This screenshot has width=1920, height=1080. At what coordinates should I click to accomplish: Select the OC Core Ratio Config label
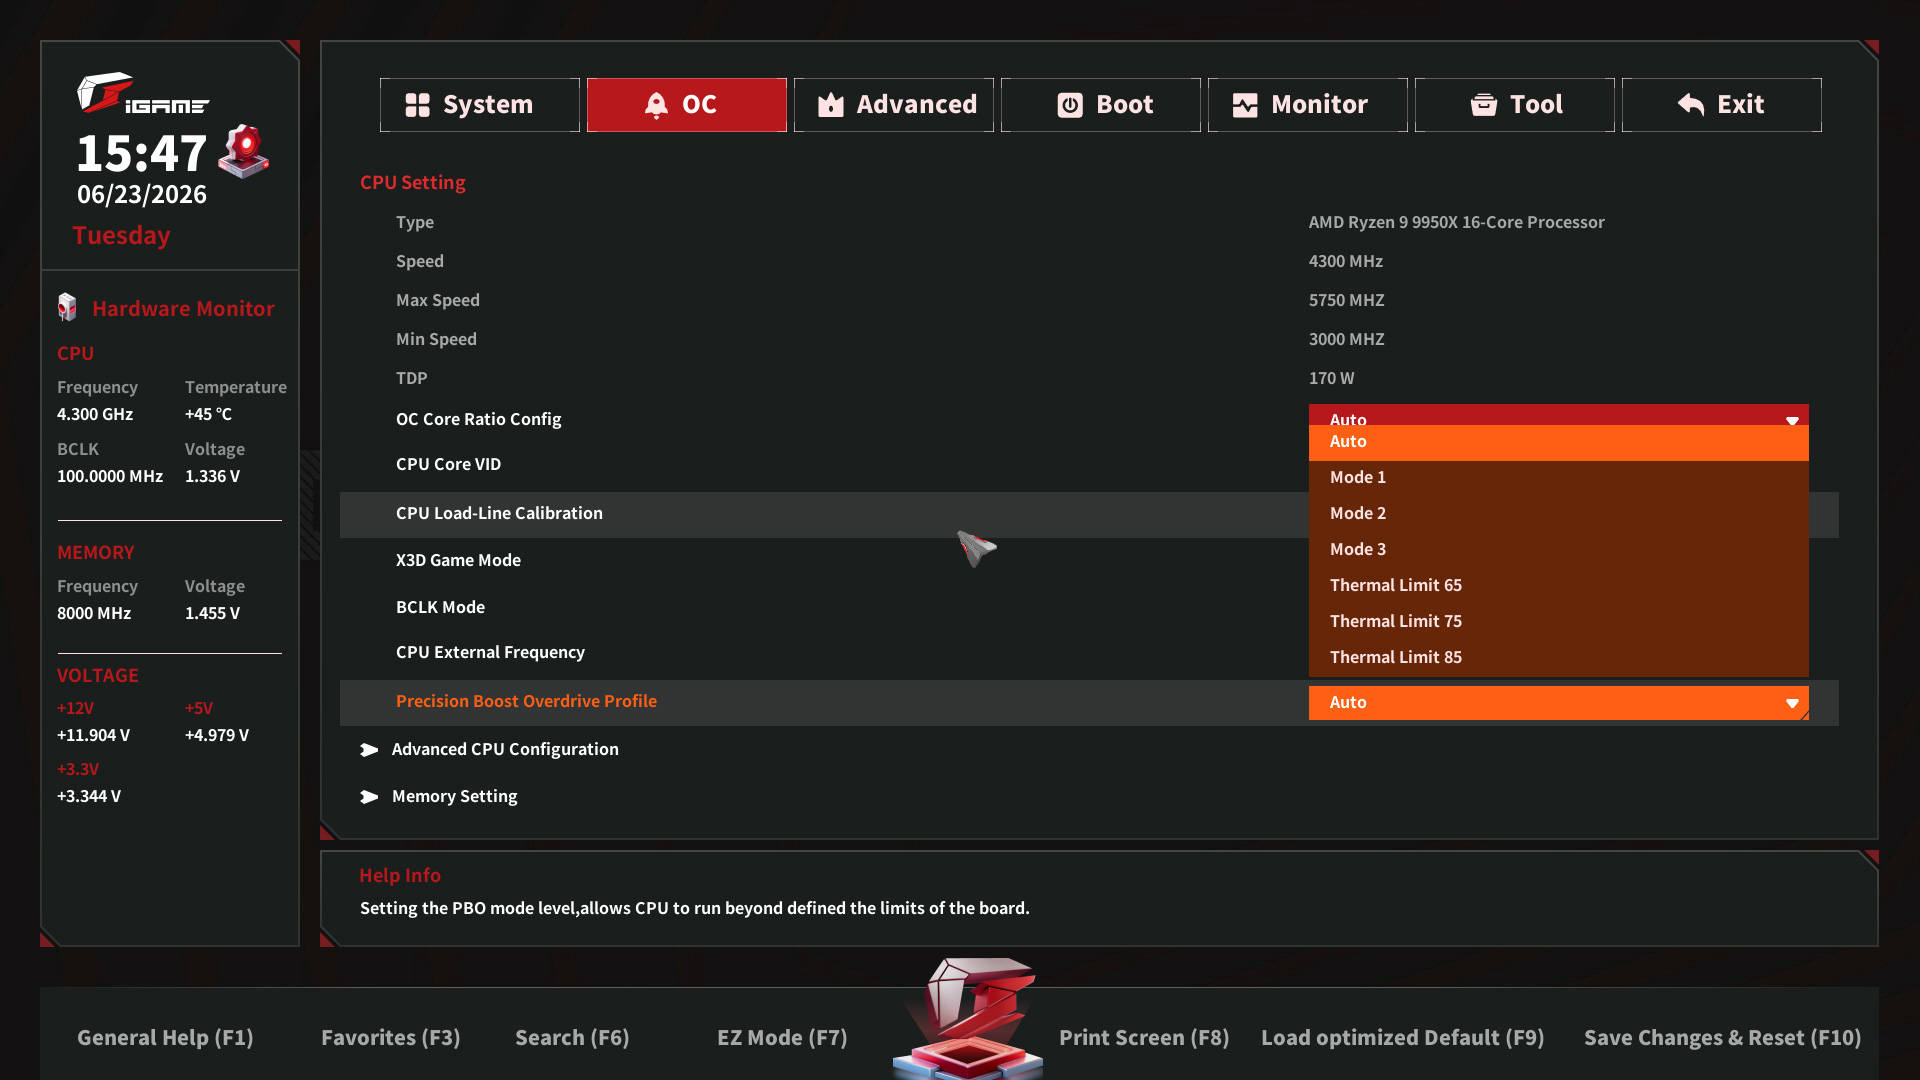point(478,420)
